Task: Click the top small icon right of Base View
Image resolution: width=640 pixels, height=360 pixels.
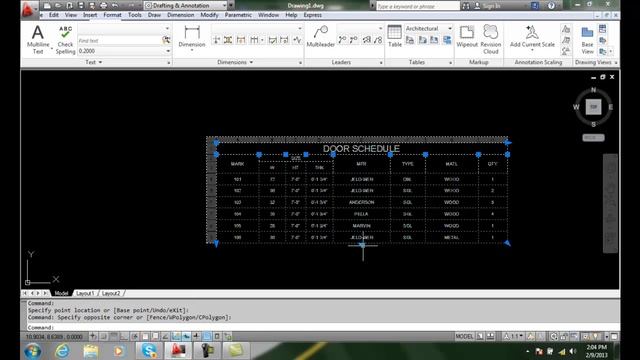Action: point(602,29)
